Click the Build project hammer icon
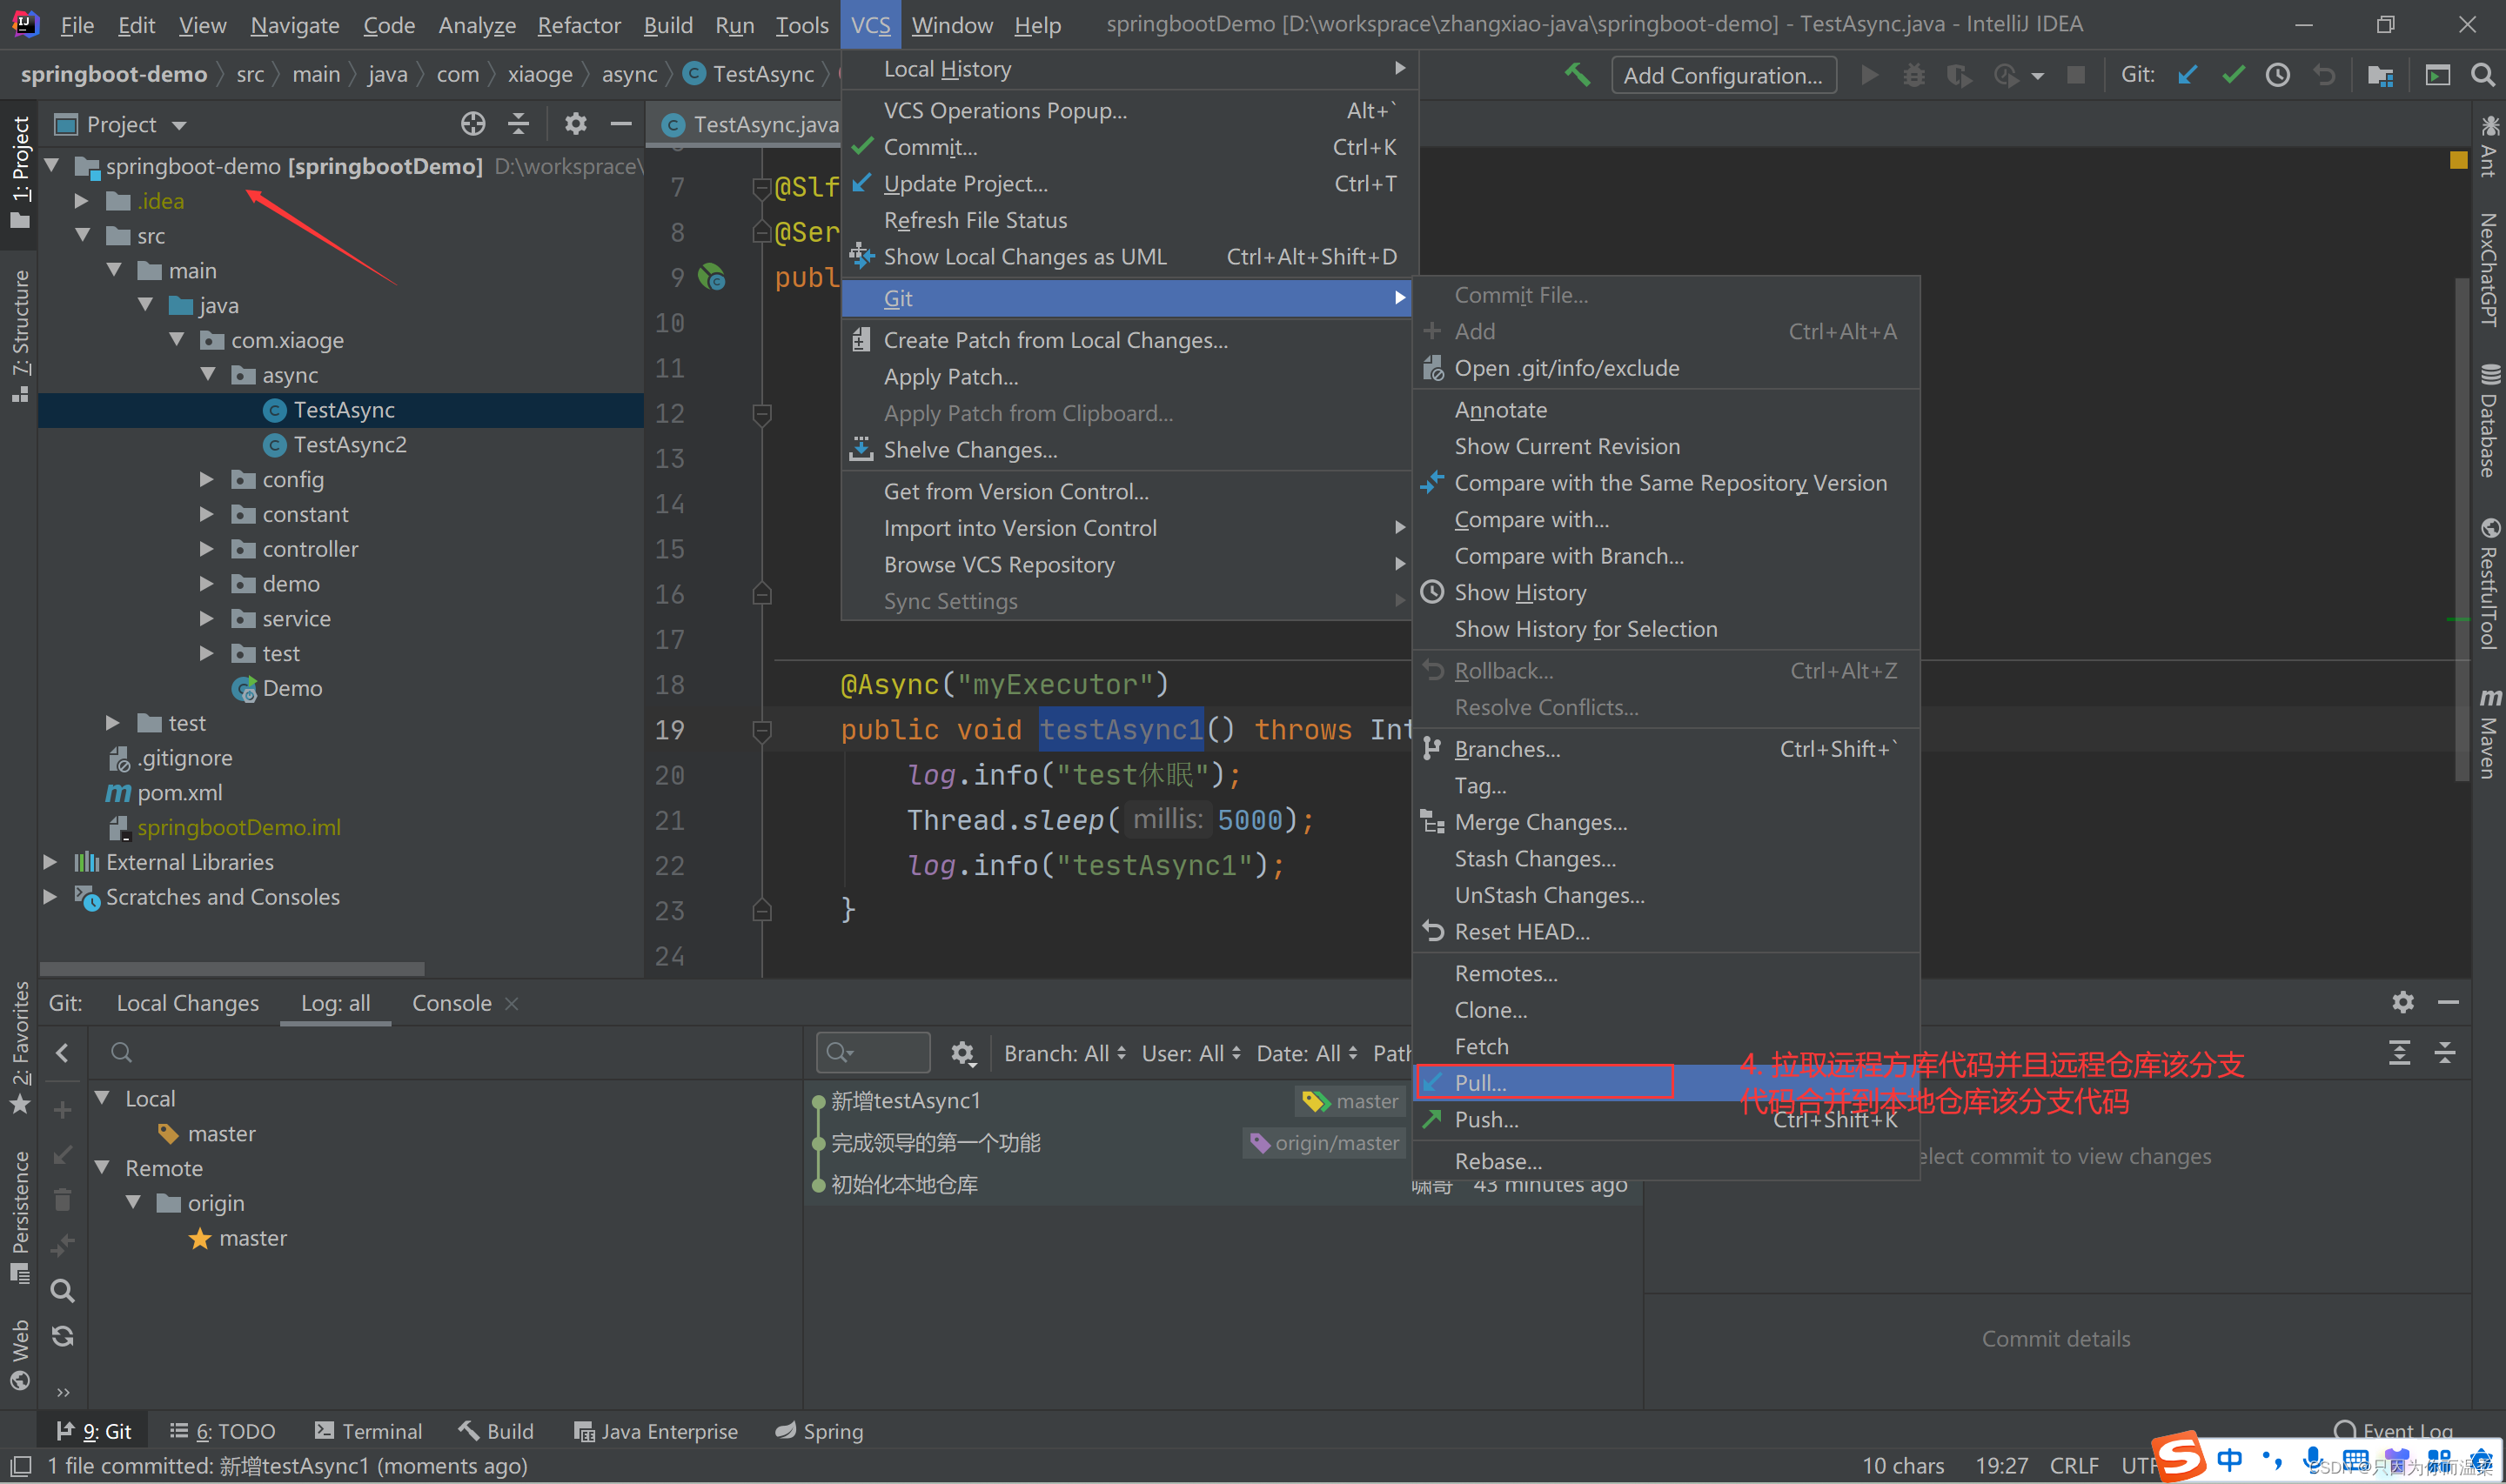2506x1484 pixels. (1577, 75)
